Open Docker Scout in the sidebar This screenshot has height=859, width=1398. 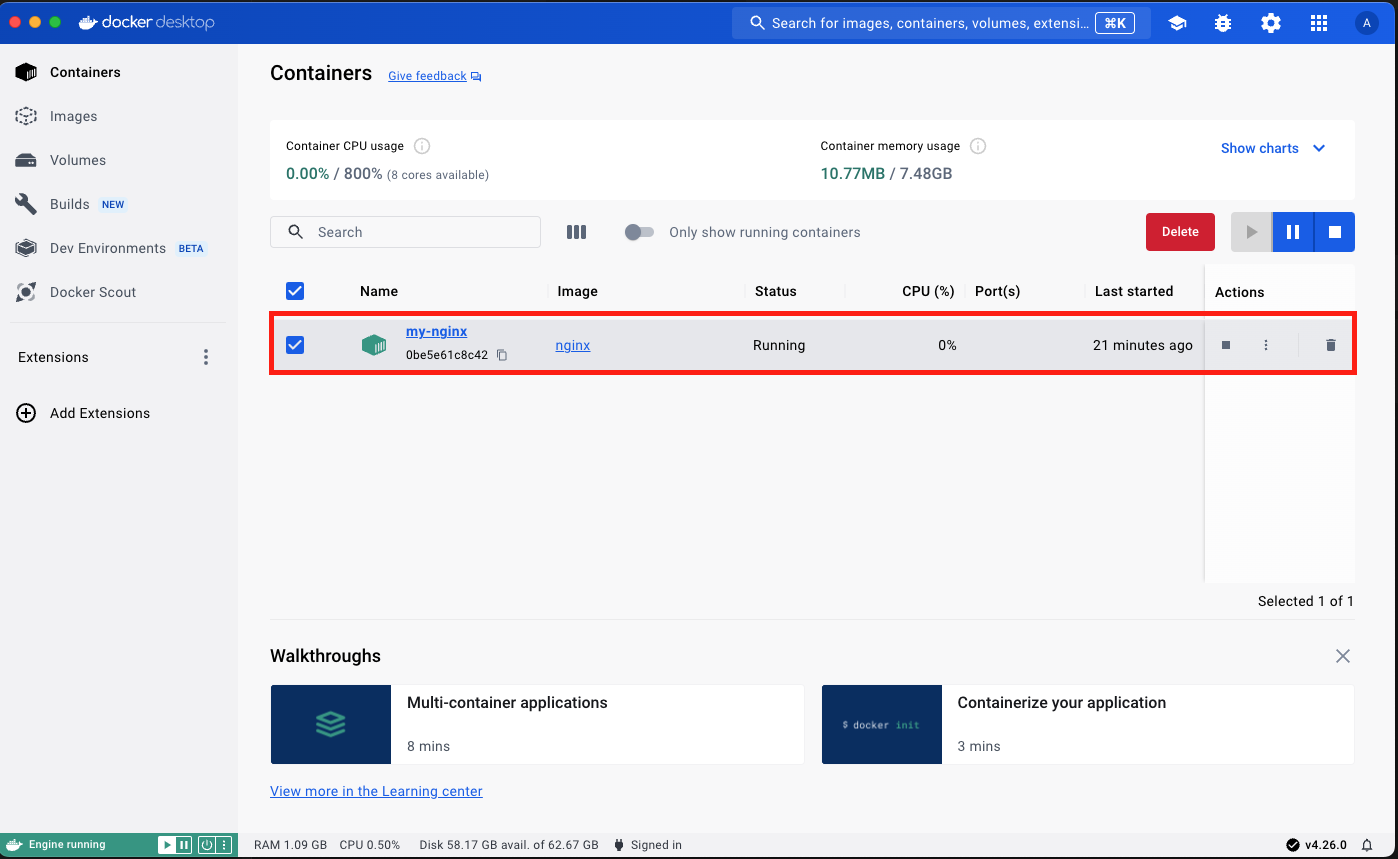[93, 292]
